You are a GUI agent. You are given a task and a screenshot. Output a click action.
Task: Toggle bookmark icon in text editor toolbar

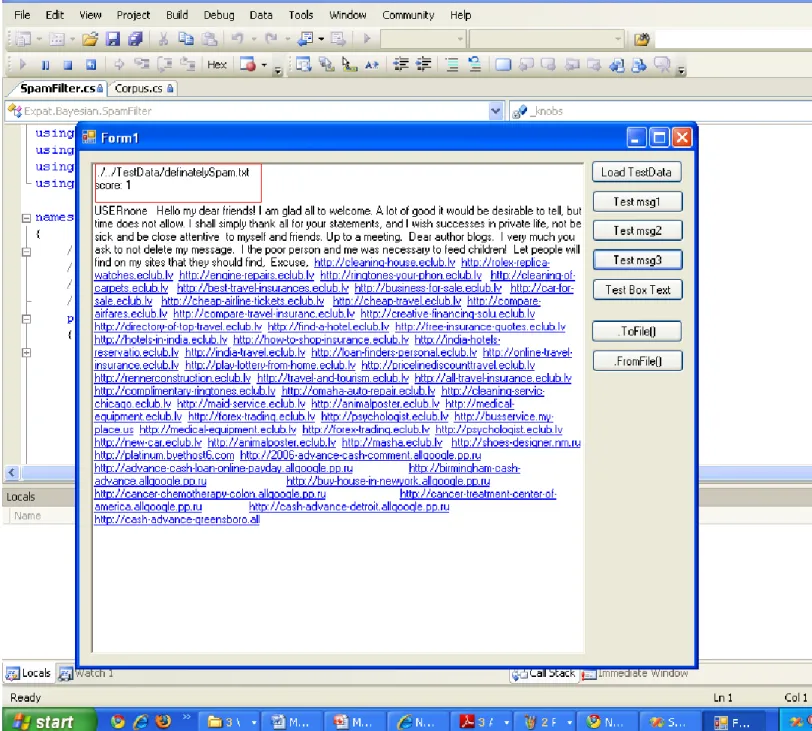pos(502,65)
